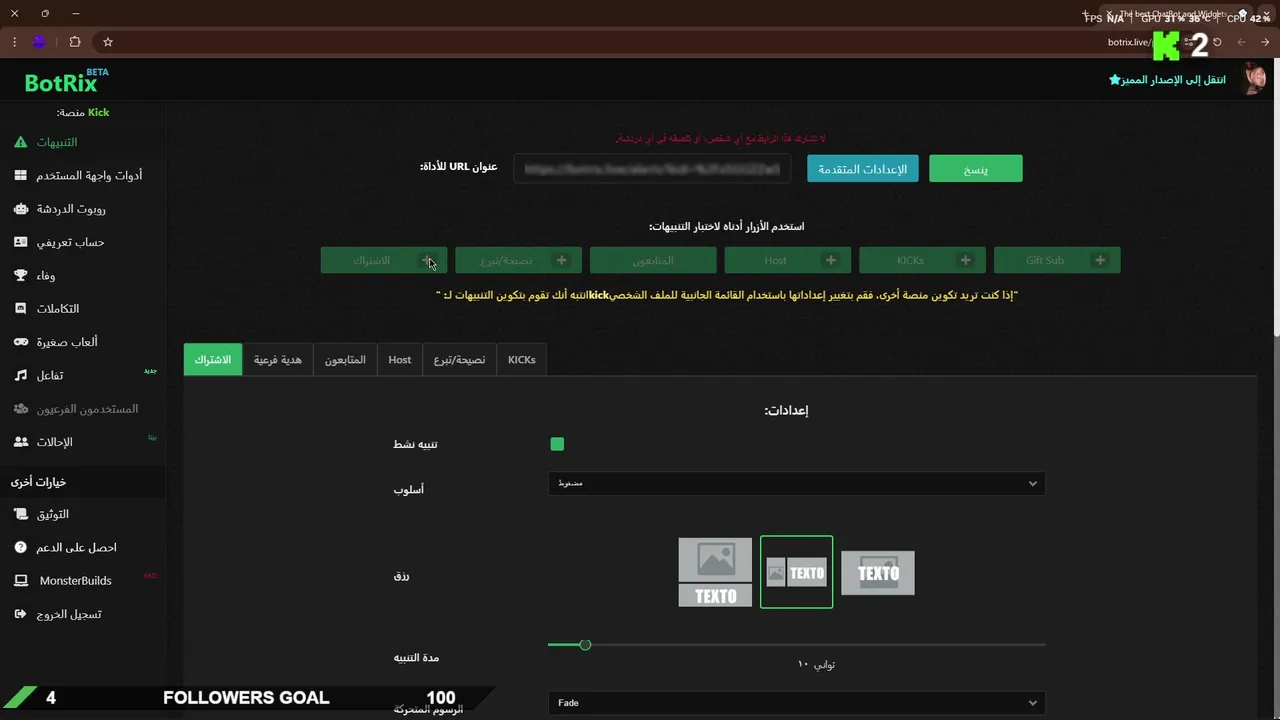Open التكاملات integrations icon
Viewport: 1280px width, 720px height.
(20, 309)
